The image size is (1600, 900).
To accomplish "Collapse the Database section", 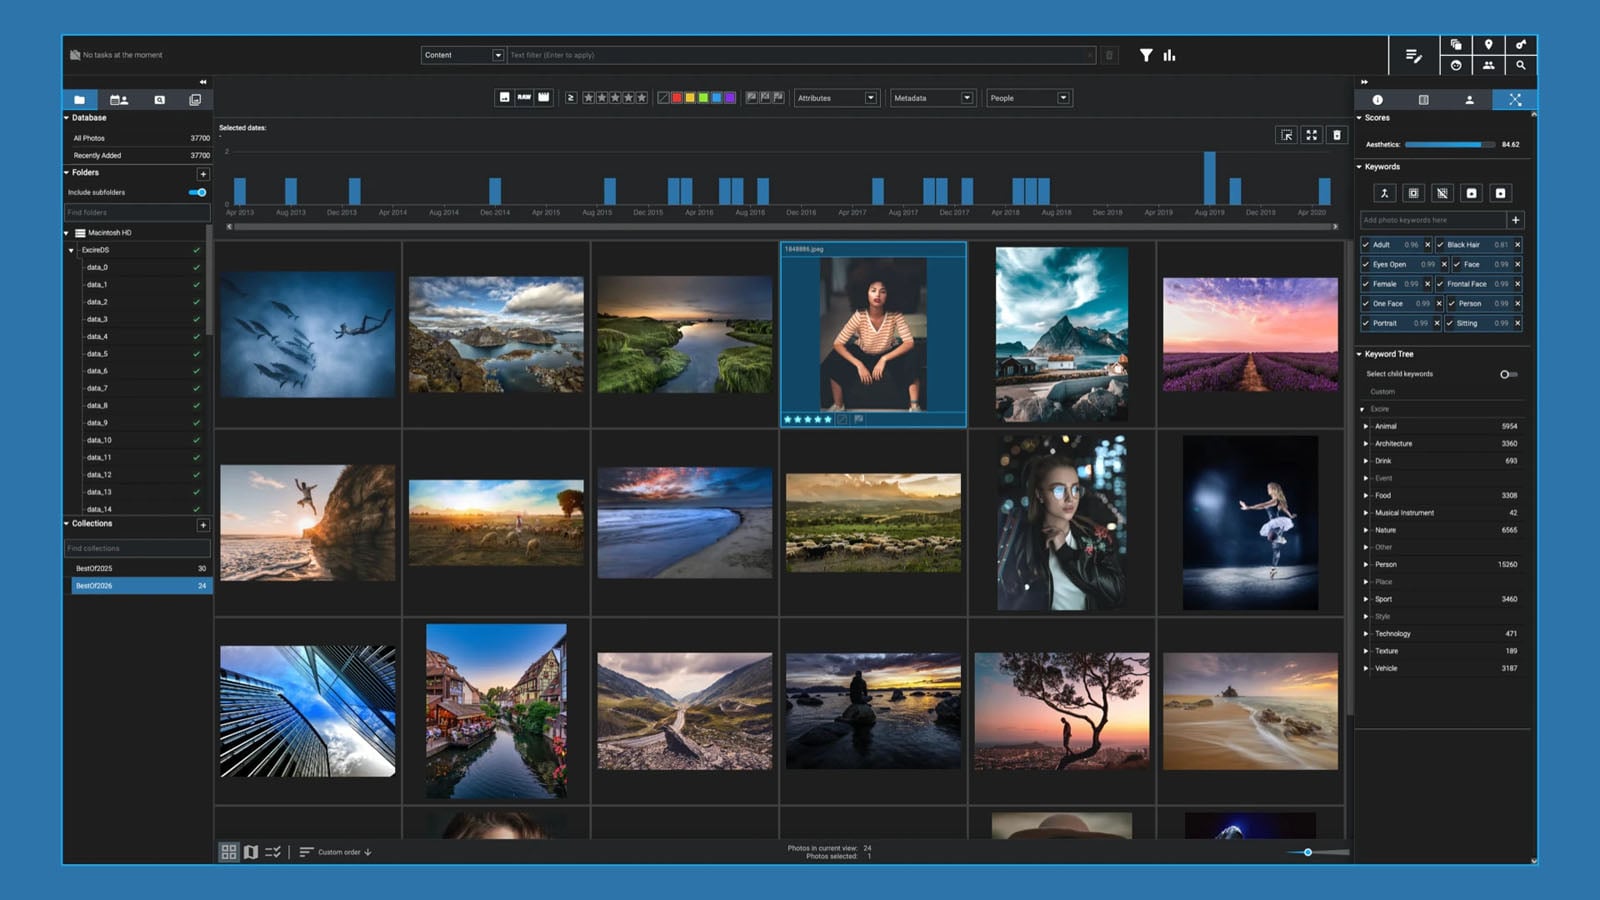I will pos(67,118).
